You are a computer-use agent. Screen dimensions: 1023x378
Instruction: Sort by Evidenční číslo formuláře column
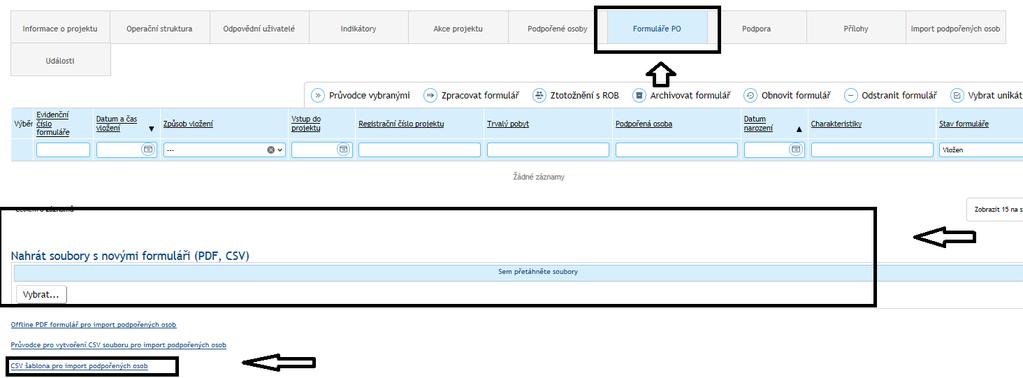click(53, 123)
